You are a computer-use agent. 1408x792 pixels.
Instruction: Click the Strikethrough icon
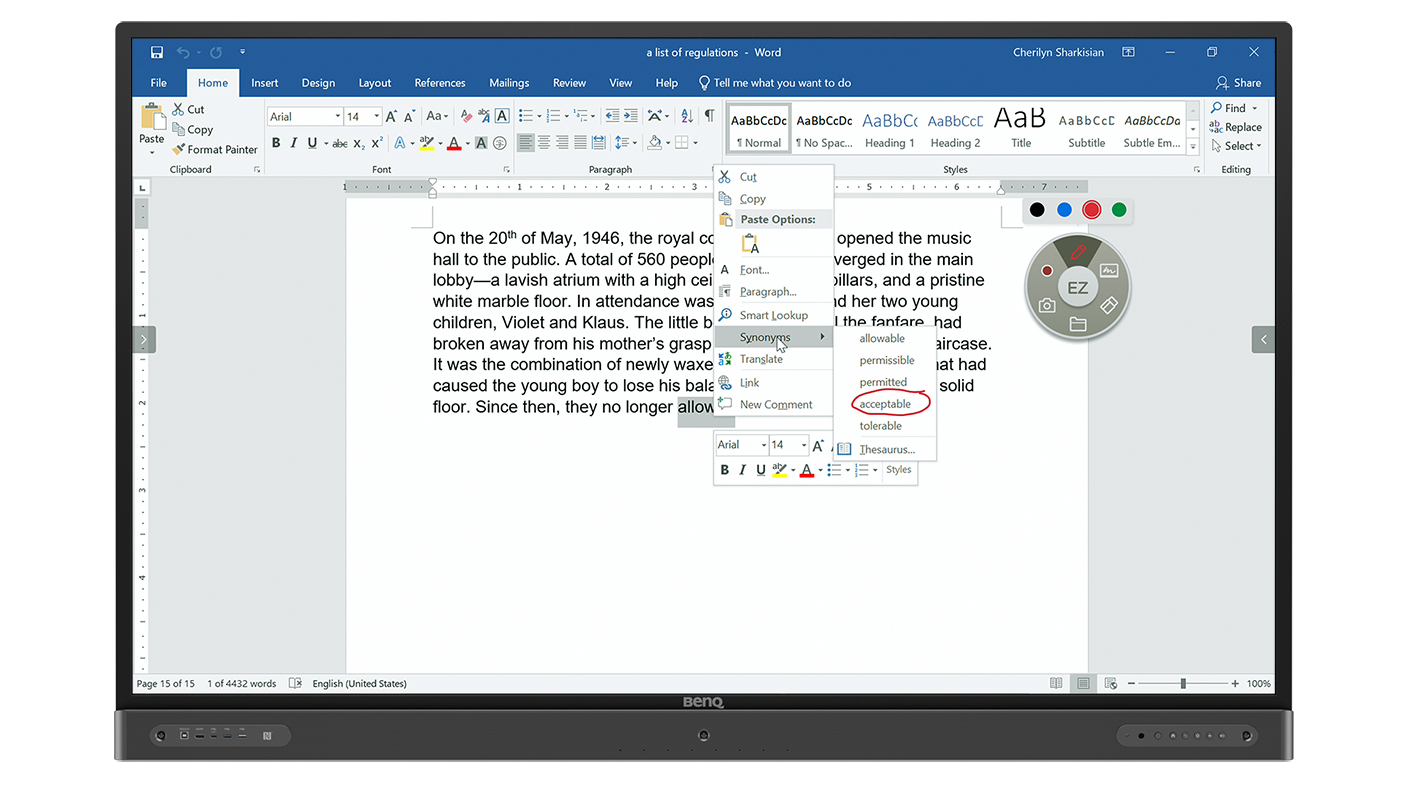point(339,143)
